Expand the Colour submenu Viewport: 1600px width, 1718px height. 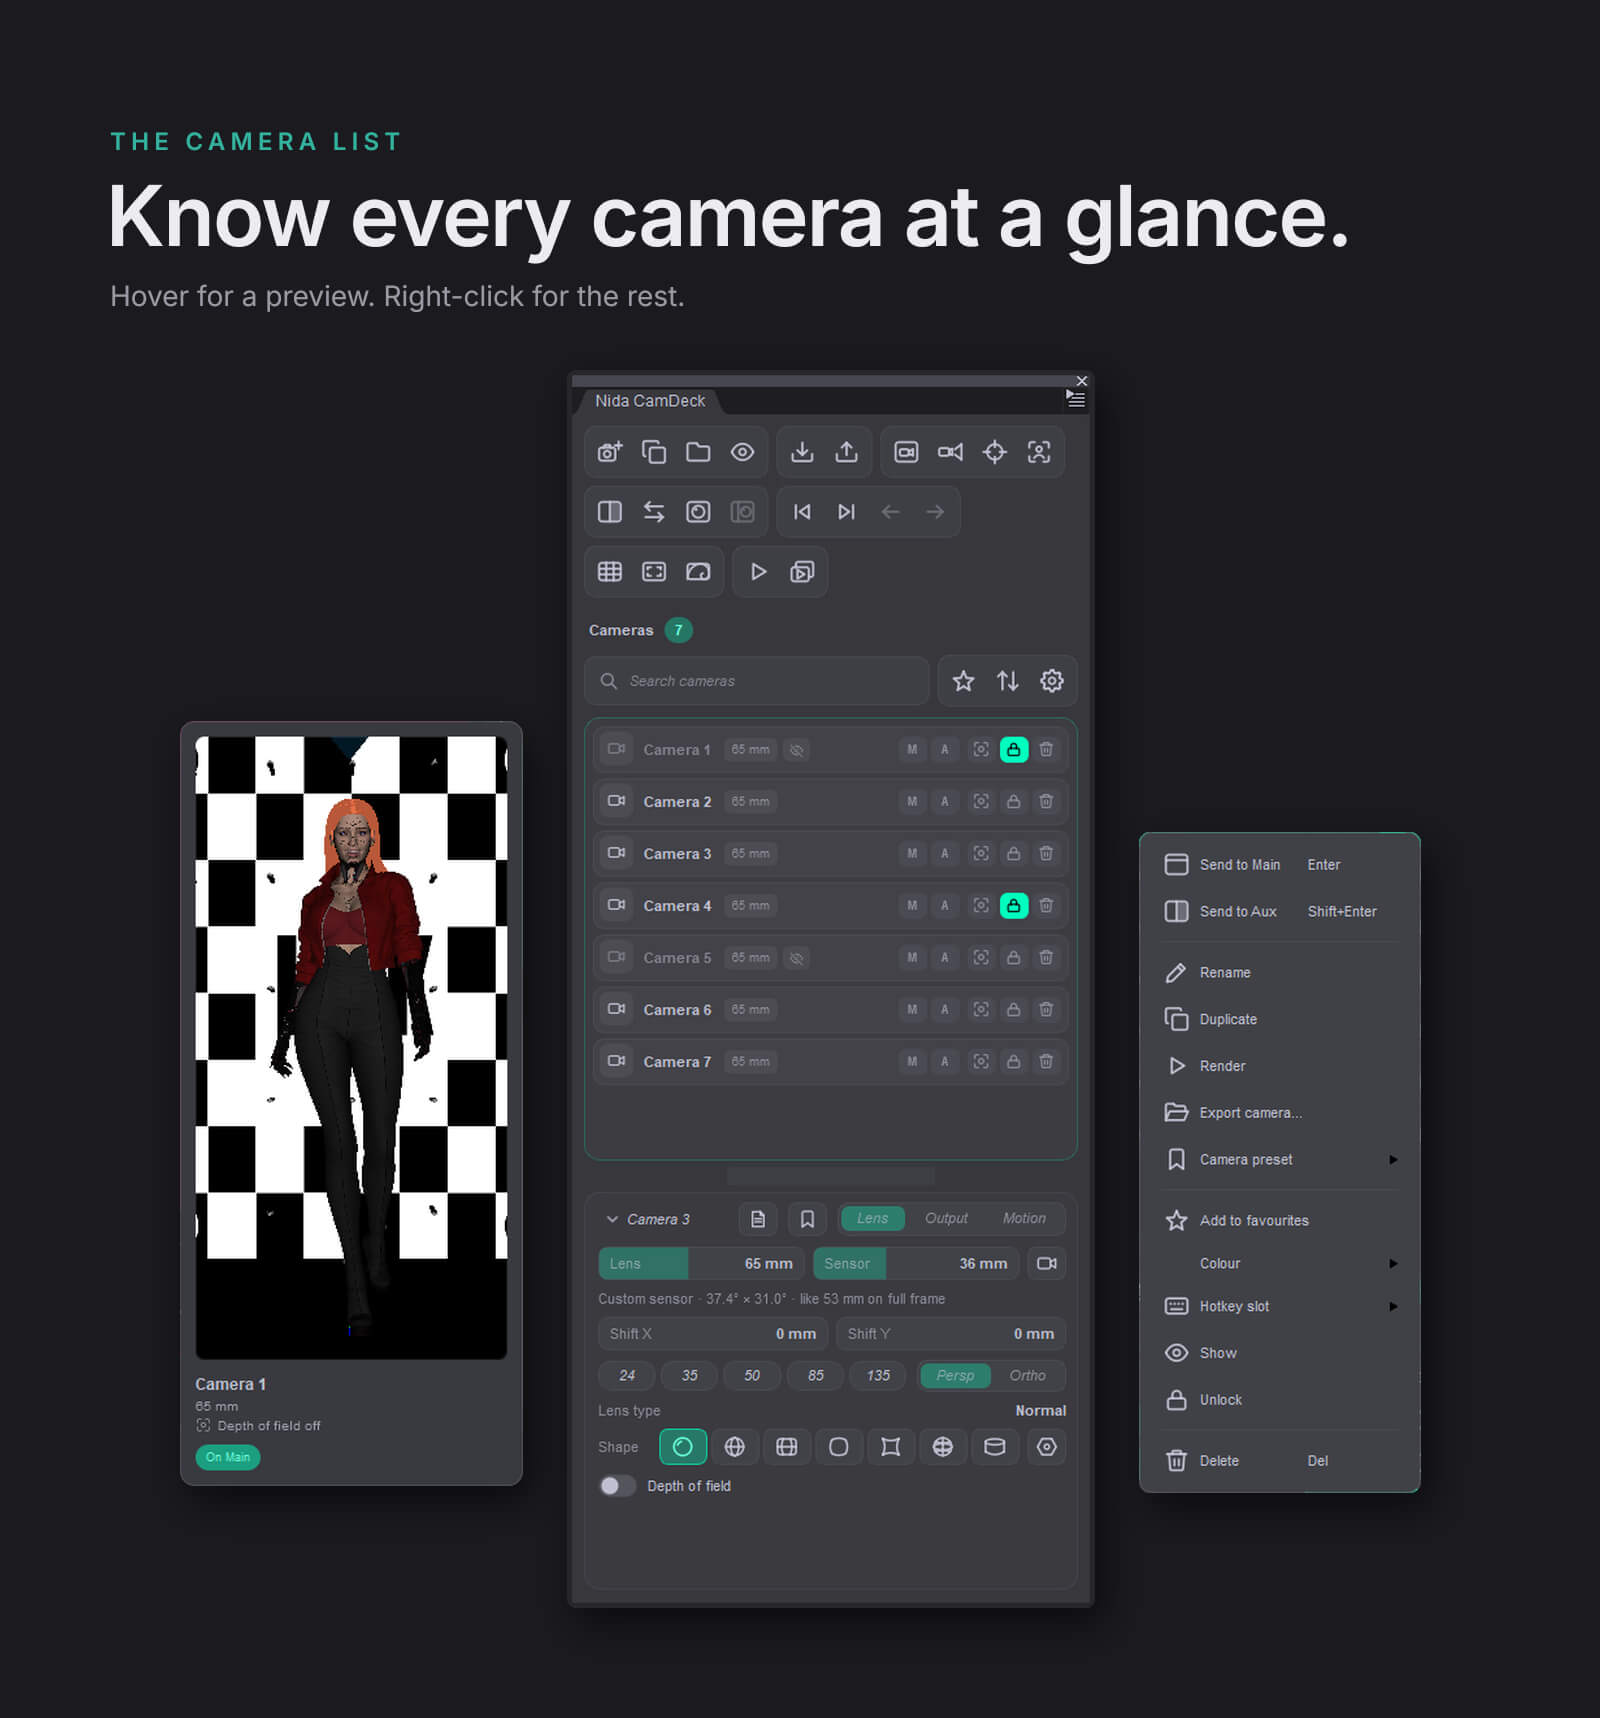point(1279,1263)
